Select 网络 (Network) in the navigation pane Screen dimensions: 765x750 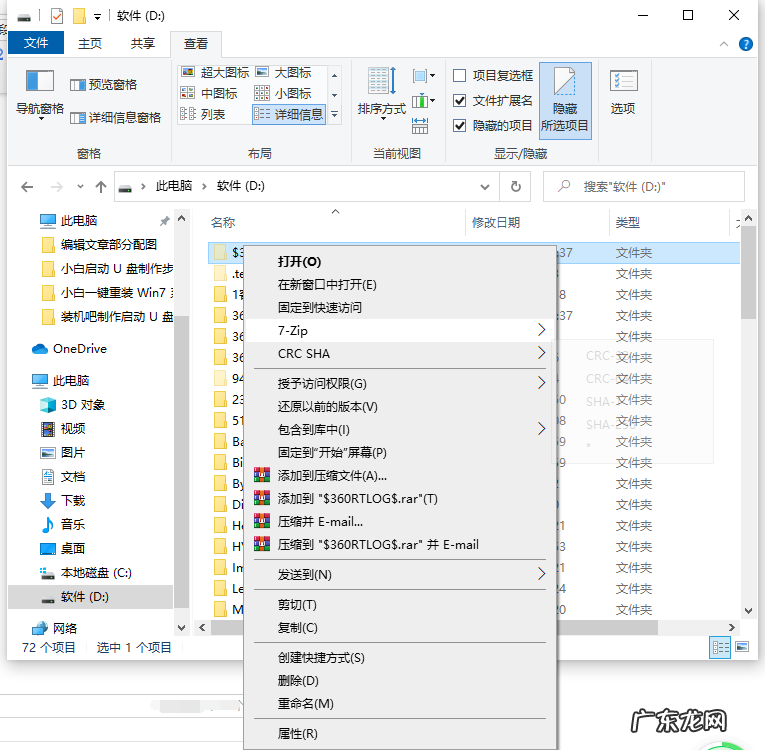click(x=55, y=628)
